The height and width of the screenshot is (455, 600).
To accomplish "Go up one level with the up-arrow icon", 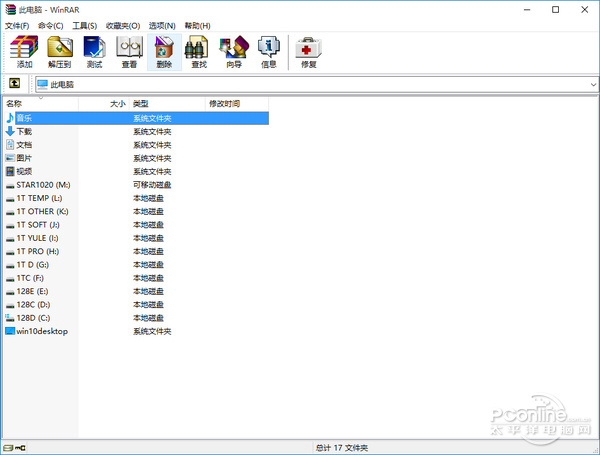I will coord(15,83).
